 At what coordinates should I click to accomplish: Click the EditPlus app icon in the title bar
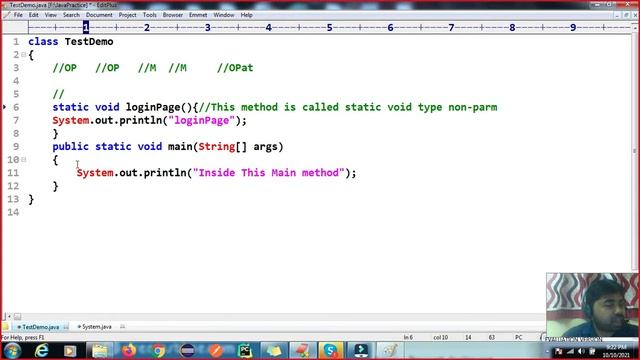(6, 5)
